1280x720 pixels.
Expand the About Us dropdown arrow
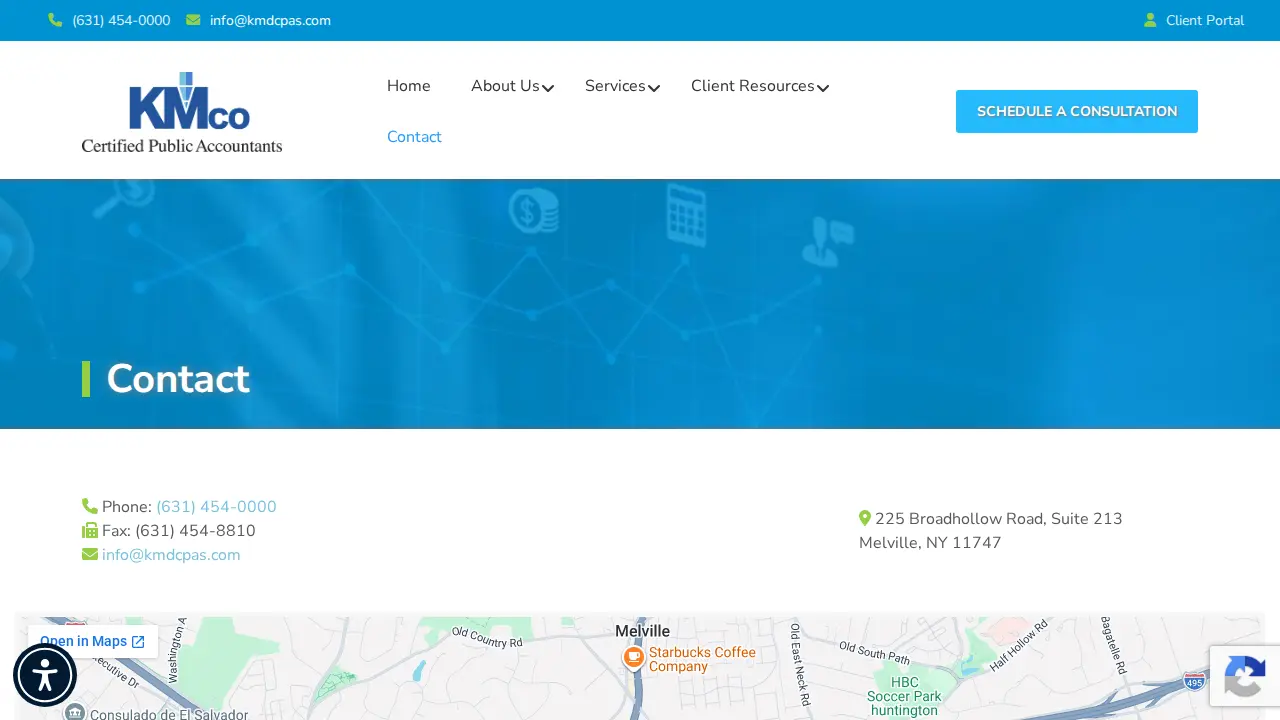tap(548, 89)
